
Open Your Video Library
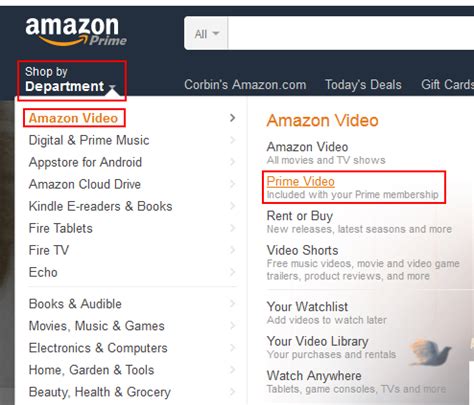click(x=317, y=341)
